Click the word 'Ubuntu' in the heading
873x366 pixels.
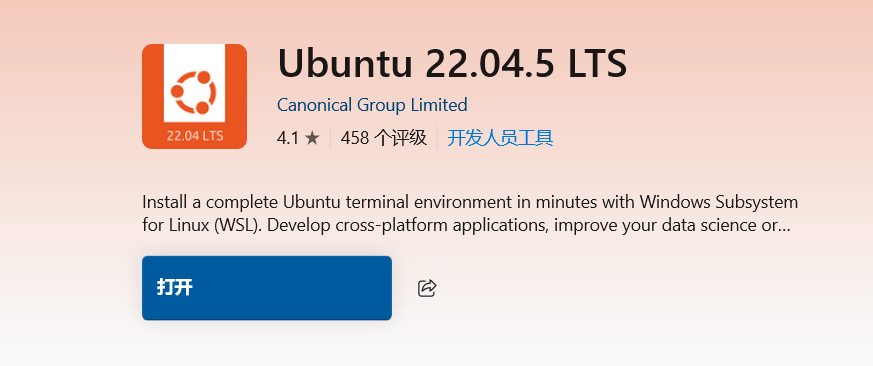click(x=345, y=63)
